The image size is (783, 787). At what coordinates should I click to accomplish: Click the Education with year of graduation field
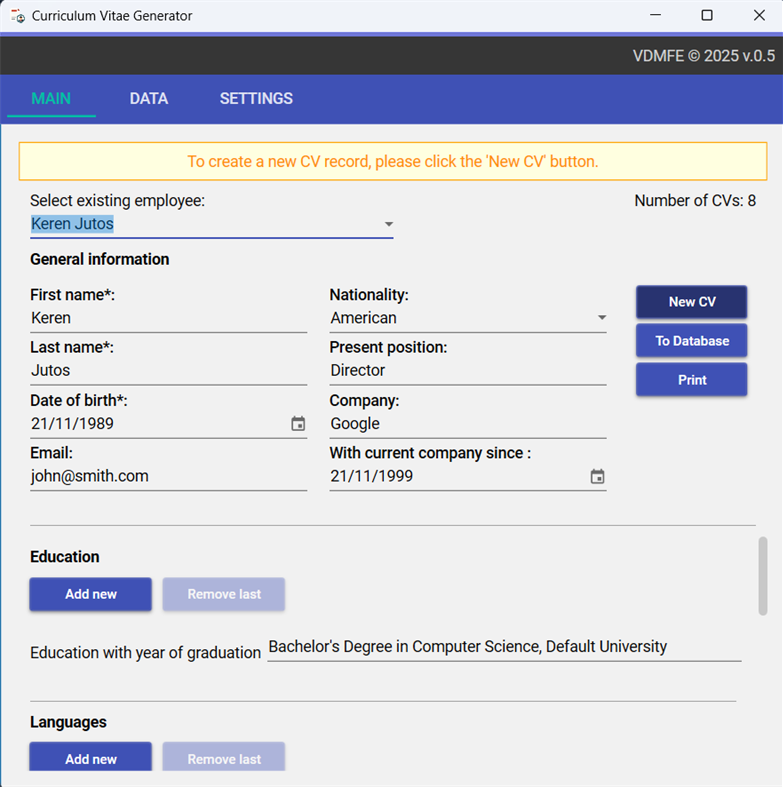[x=504, y=647]
